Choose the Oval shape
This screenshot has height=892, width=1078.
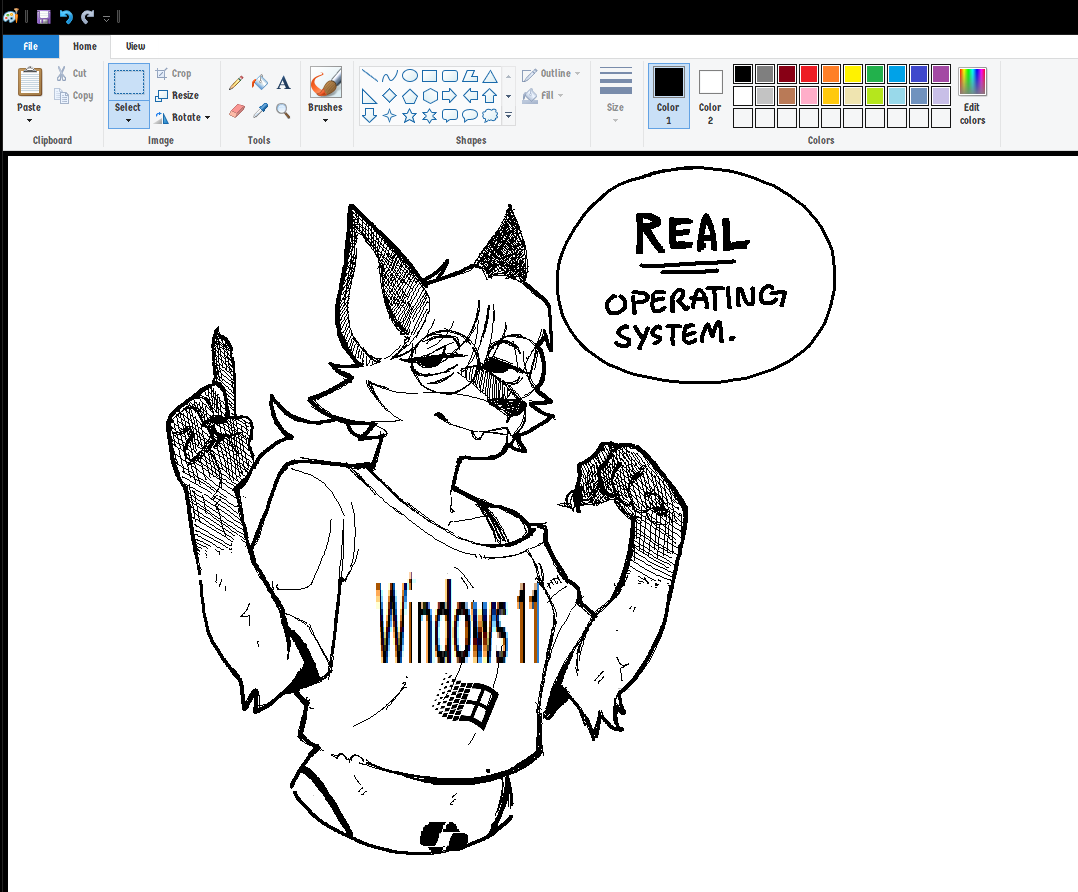(x=410, y=76)
